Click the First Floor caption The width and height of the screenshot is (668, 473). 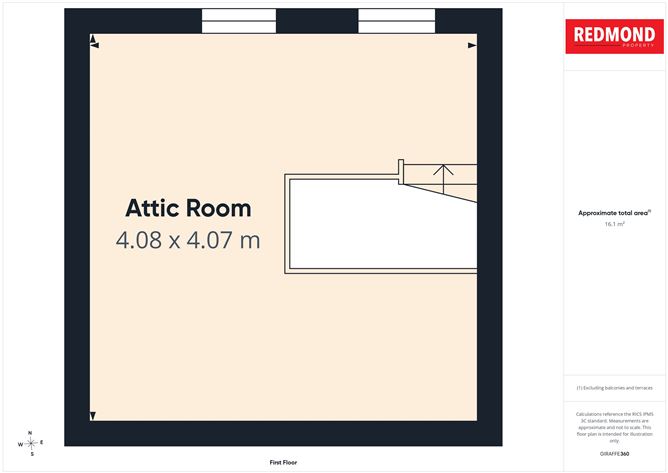coord(283,462)
